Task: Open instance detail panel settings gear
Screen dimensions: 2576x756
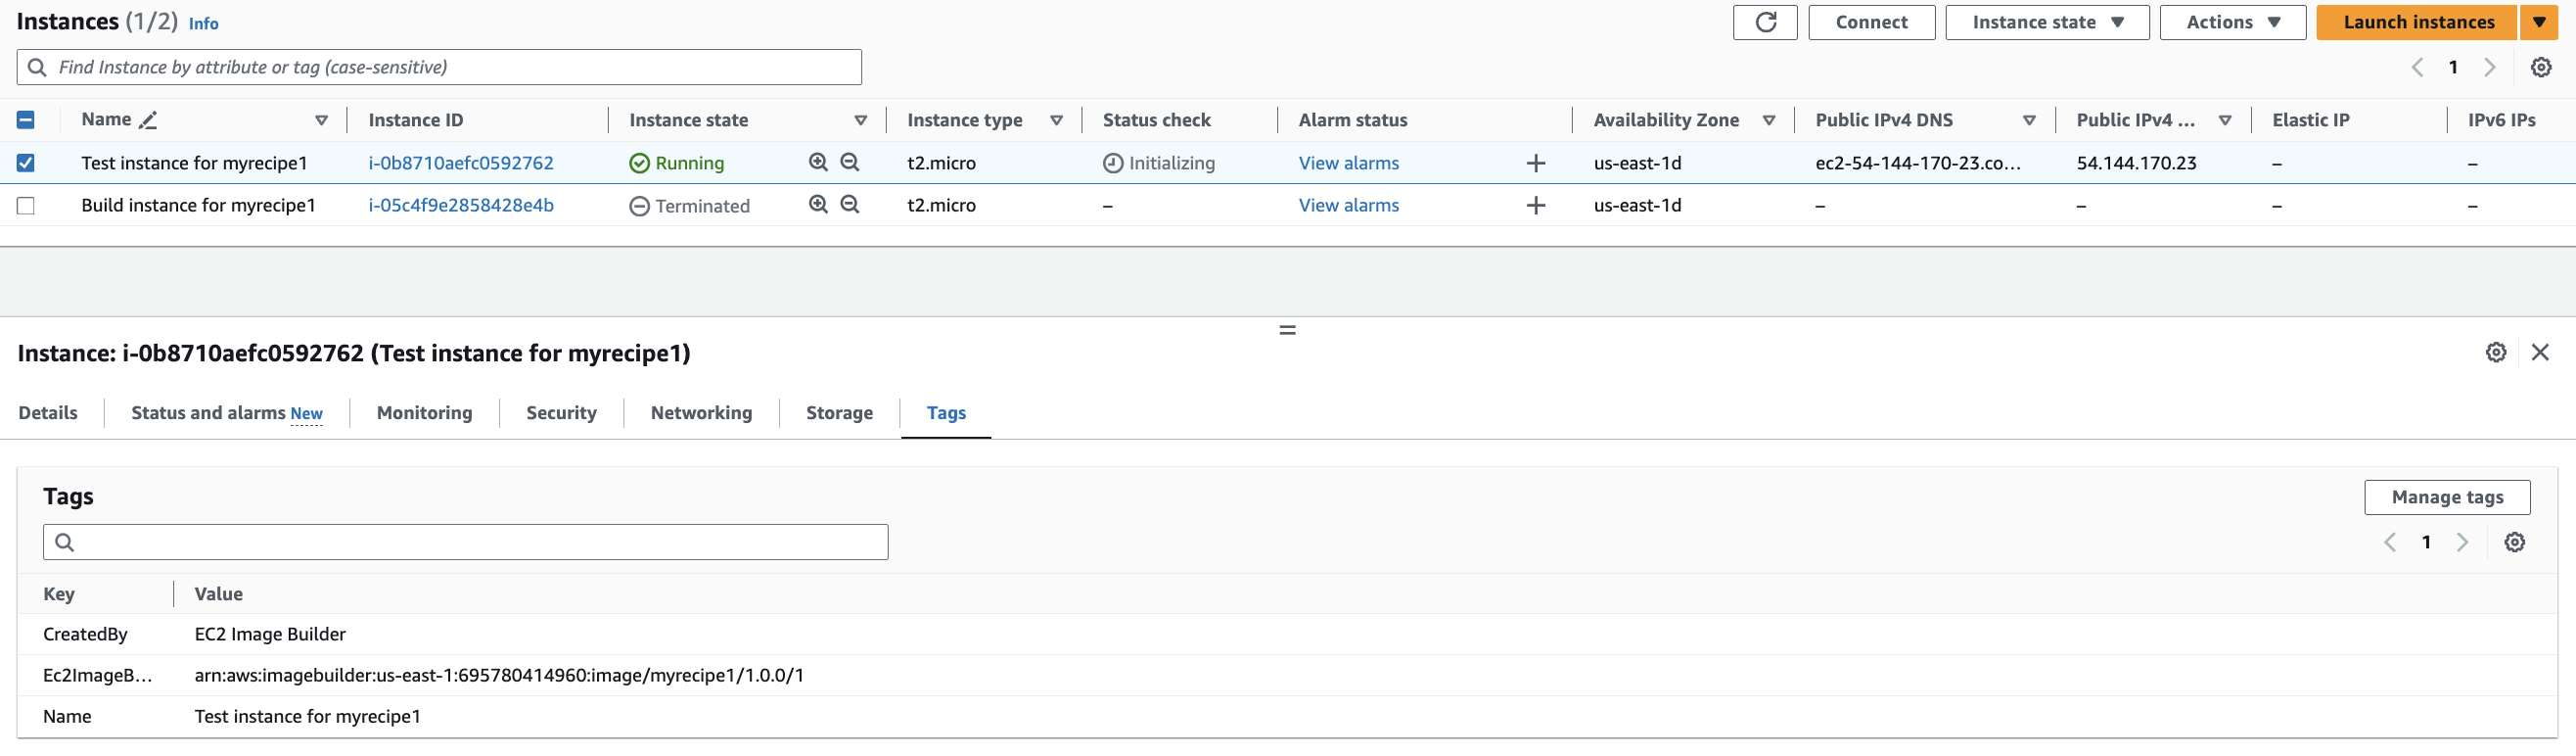Action: [2496, 352]
